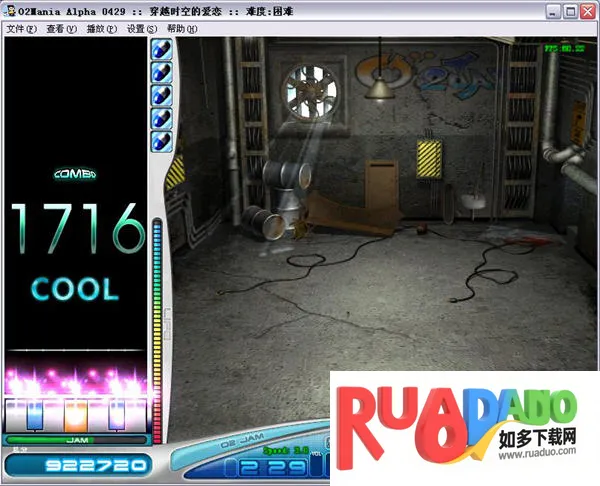Click the fifth (bottom) pill icon
The image size is (600, 486).
click(x=160, y=141)
